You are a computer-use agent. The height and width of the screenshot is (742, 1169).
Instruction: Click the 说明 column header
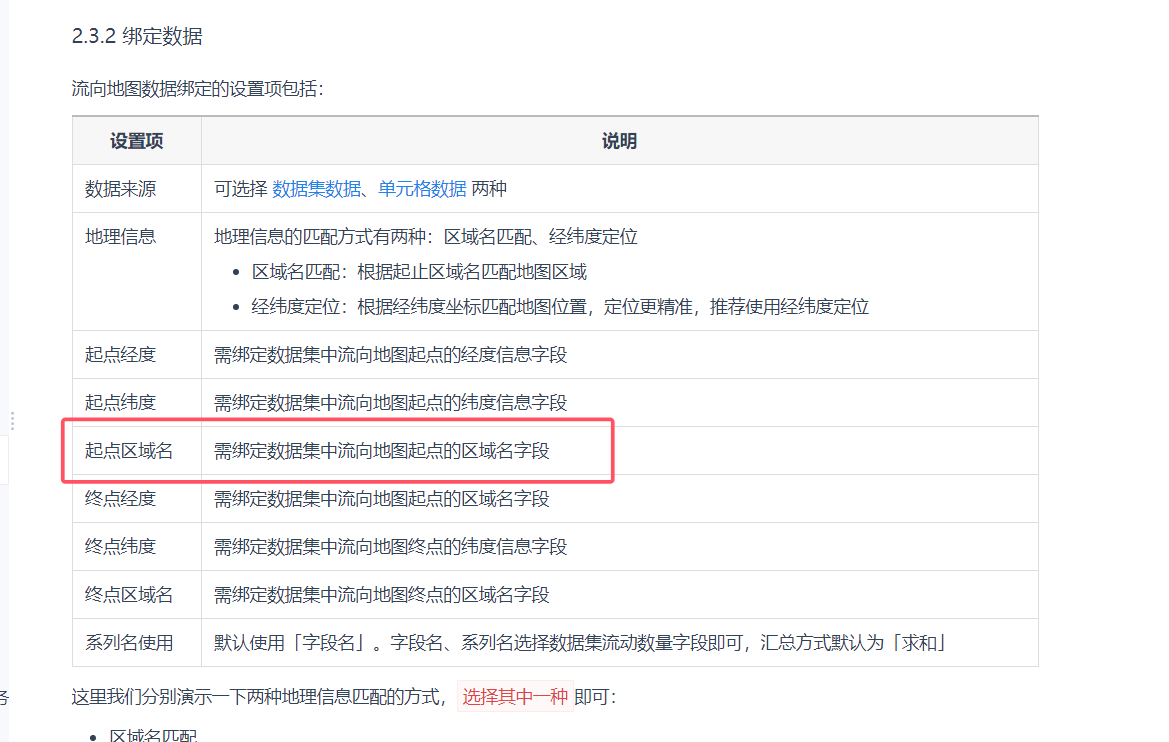(x=619, y=141)
